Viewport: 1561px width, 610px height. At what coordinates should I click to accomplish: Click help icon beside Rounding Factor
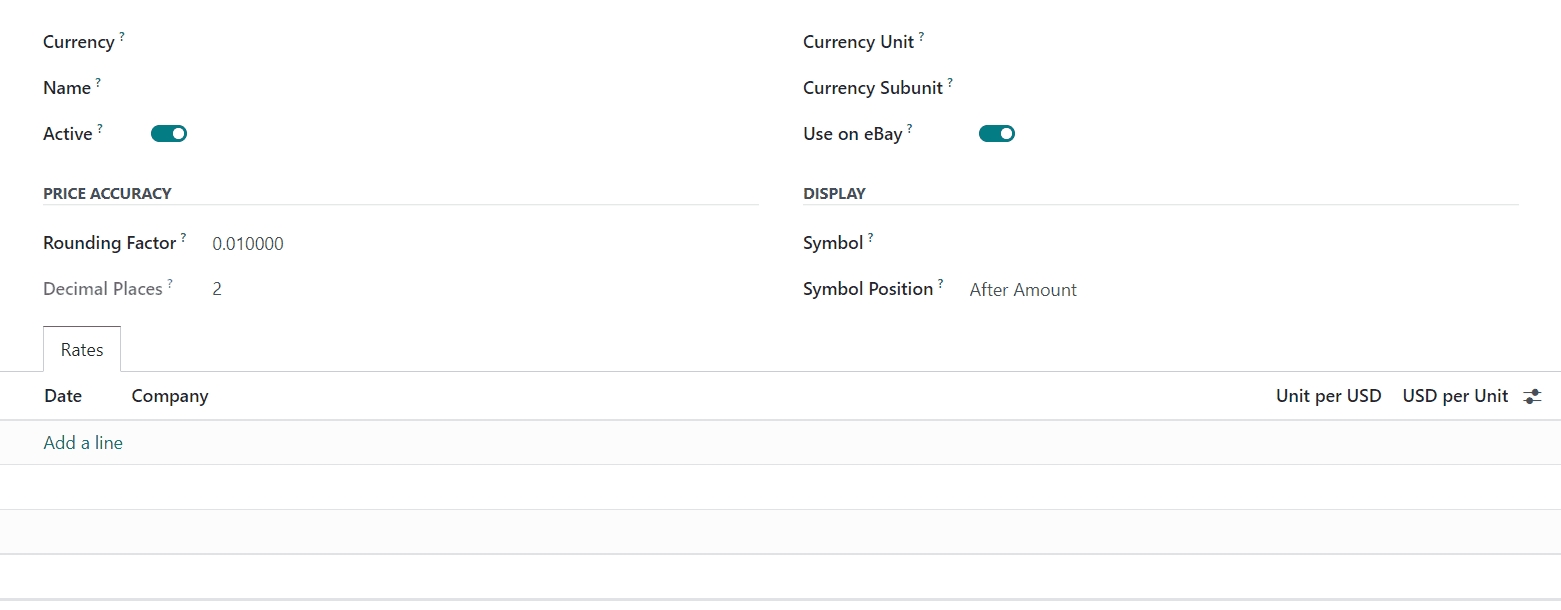(183, 238)
